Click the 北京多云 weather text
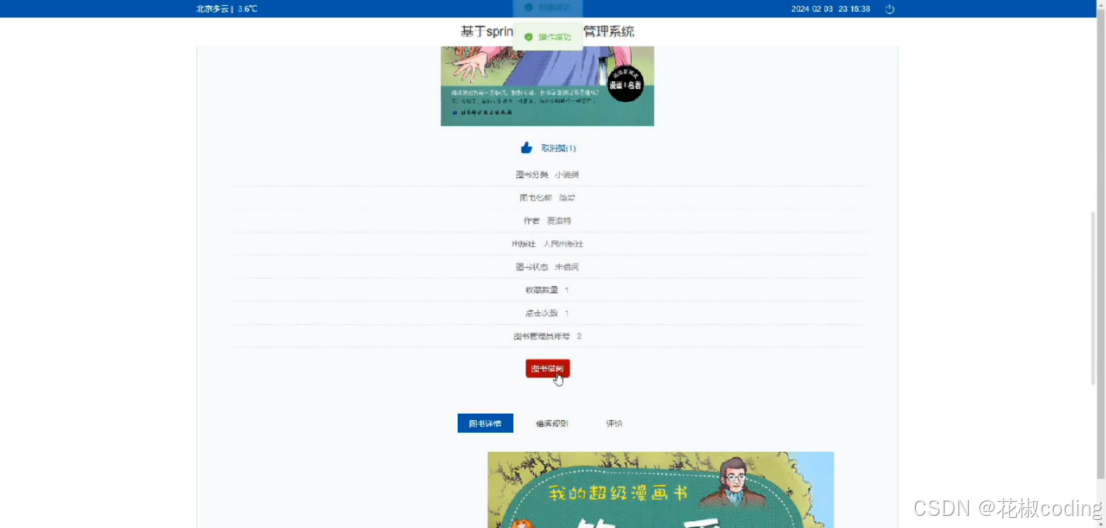Viewport: 1106px width, 528px height. (x=214, y=9)
